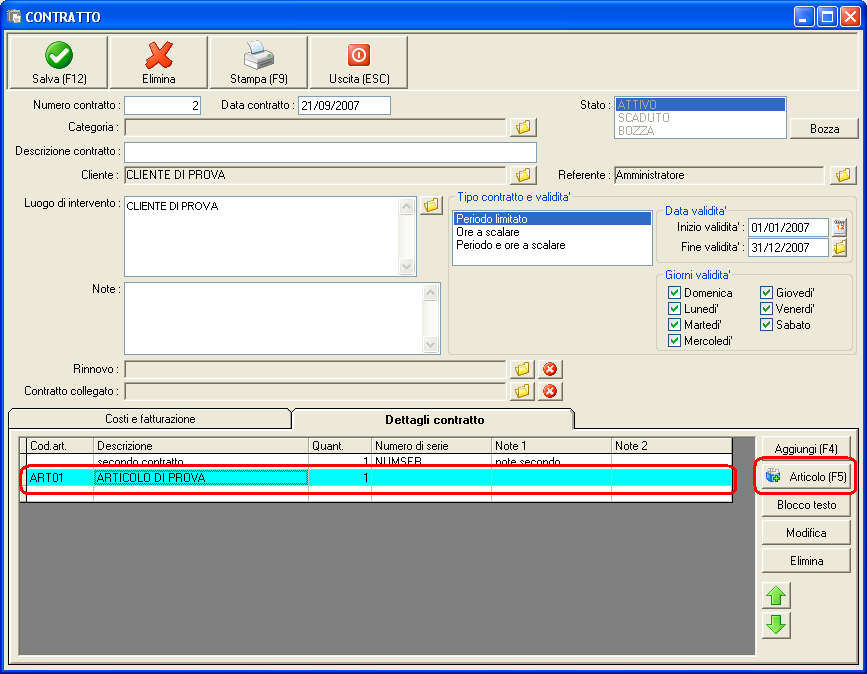Open folder picker for Luogo di intervento
The width and height of the screenshot is (867, 674).
point(431,205)
